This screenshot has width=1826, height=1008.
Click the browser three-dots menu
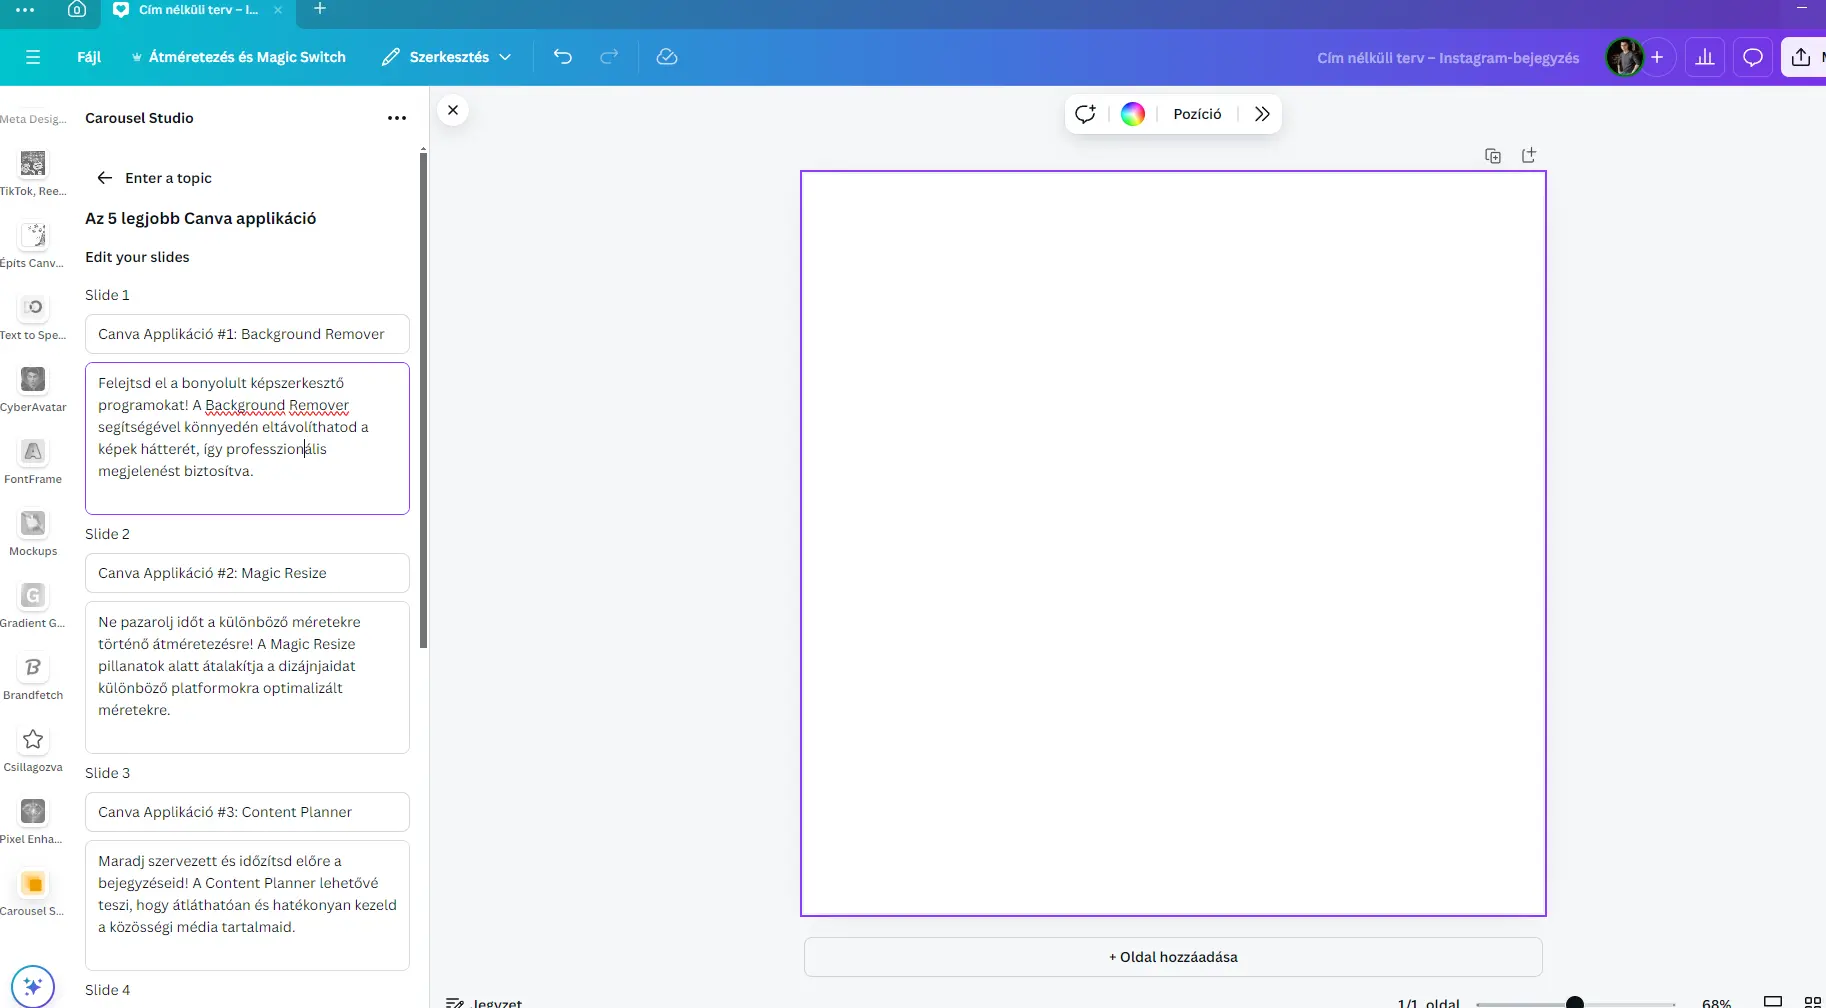25,10
